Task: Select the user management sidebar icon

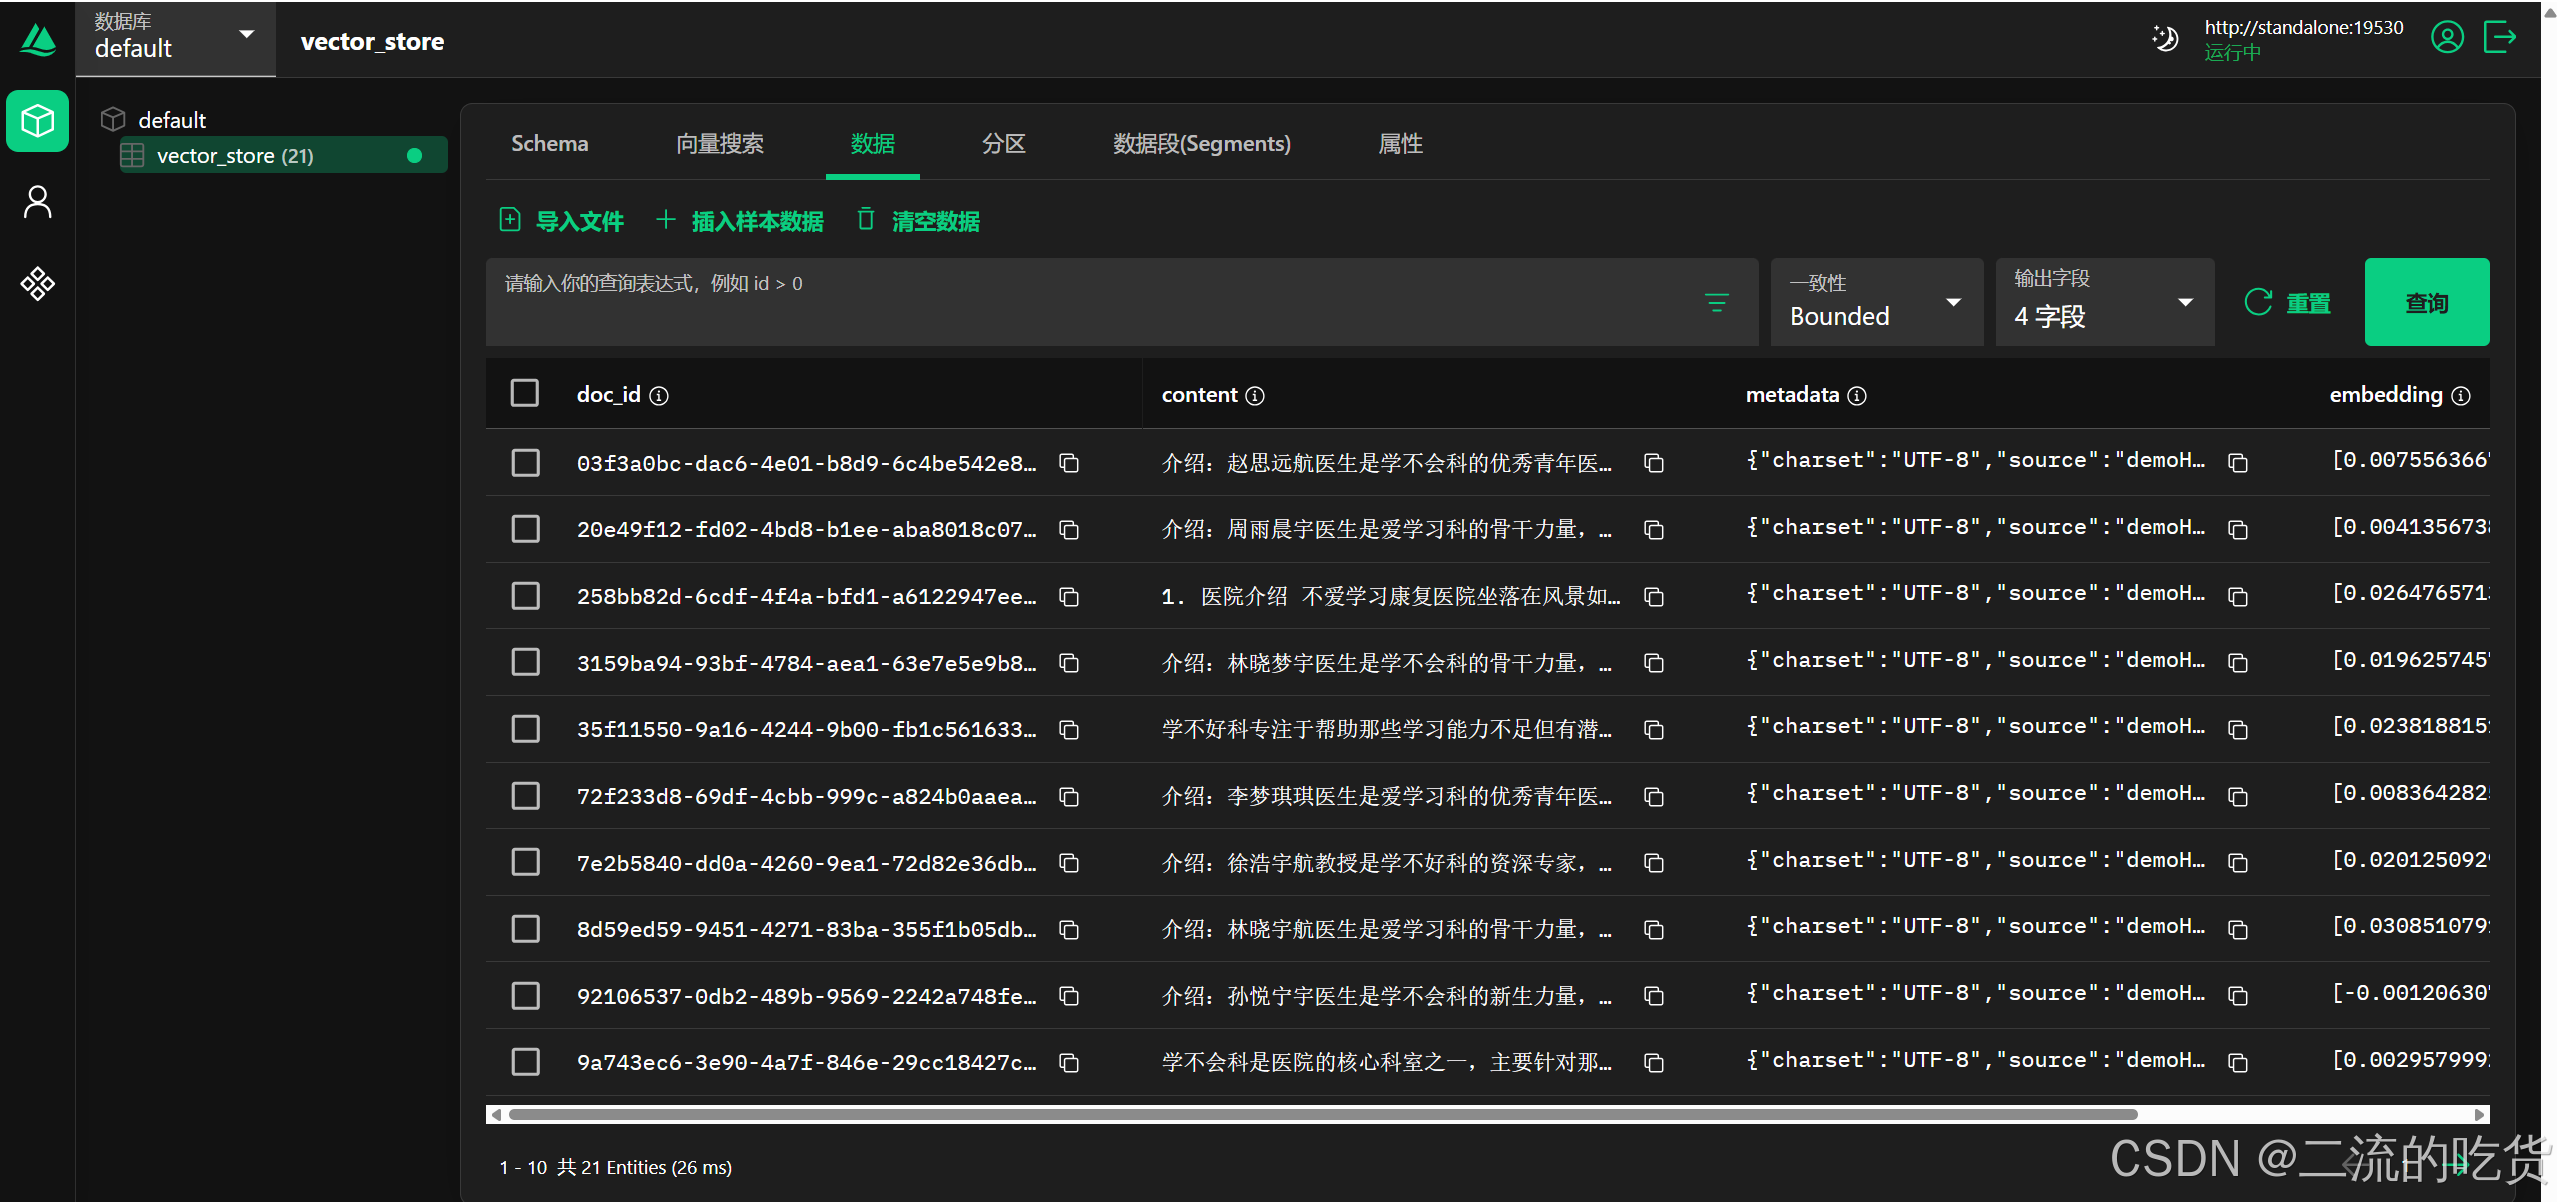Action: 36,201
